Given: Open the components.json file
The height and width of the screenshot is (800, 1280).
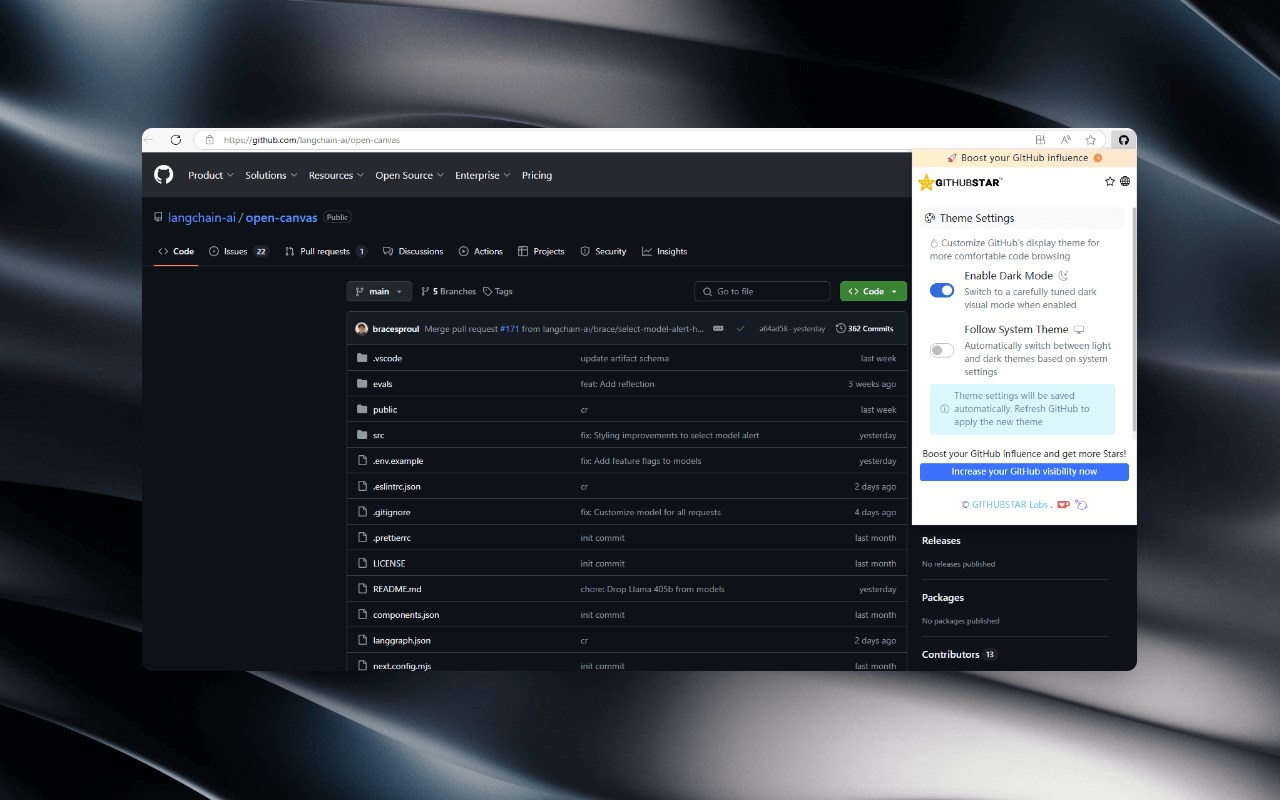Looking at the screenshot, I should pyautogui.click(x=406, y=615).
